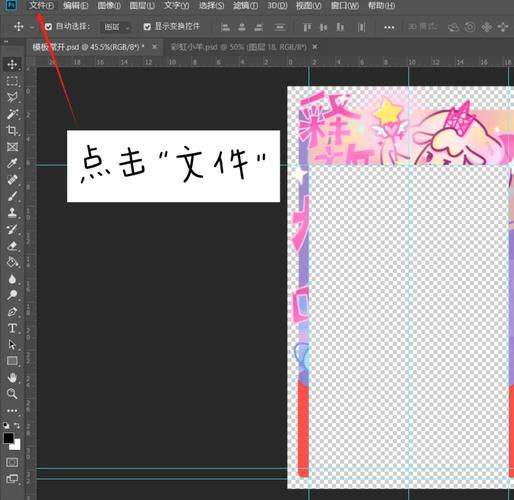Click Align top edges icon
Viewport: 514px width, 500px height.
tap(307, 27)
